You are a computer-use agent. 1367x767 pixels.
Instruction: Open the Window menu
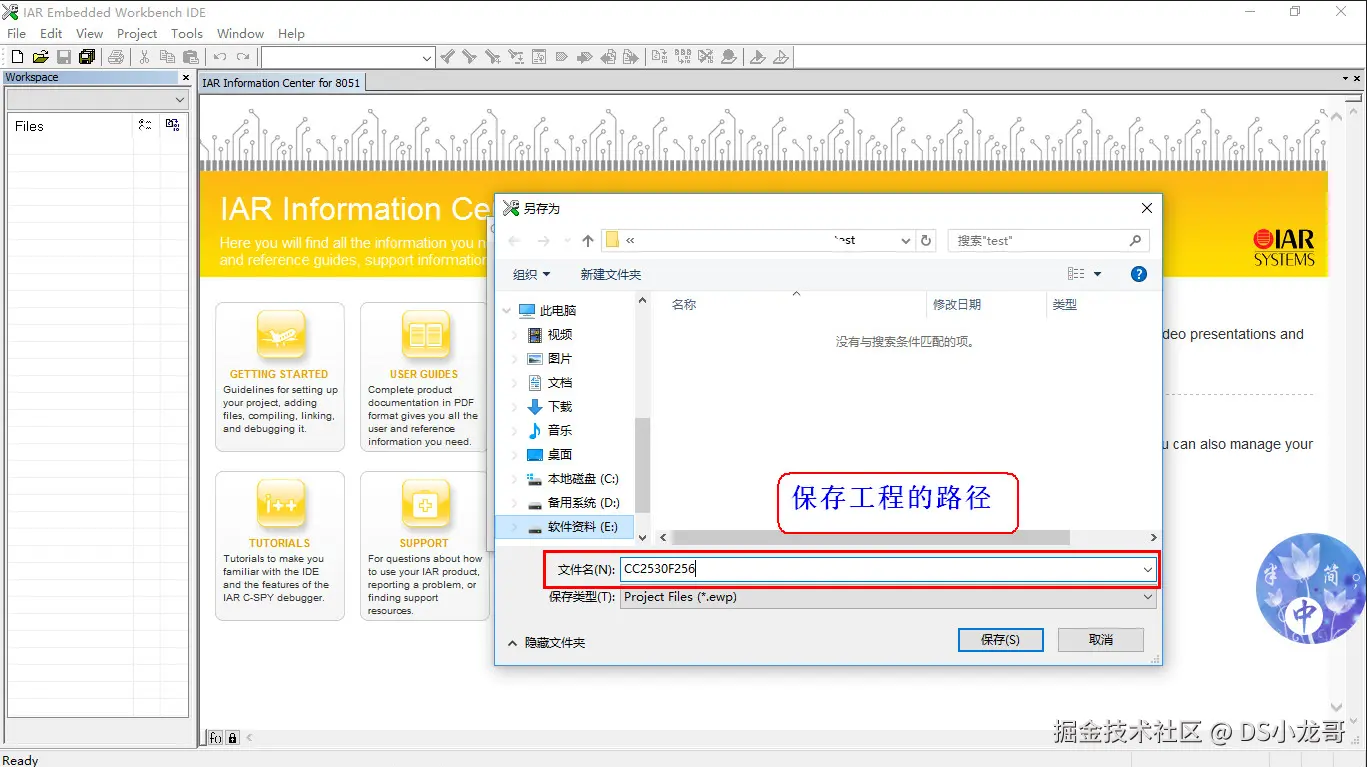[x=240, y=33]
